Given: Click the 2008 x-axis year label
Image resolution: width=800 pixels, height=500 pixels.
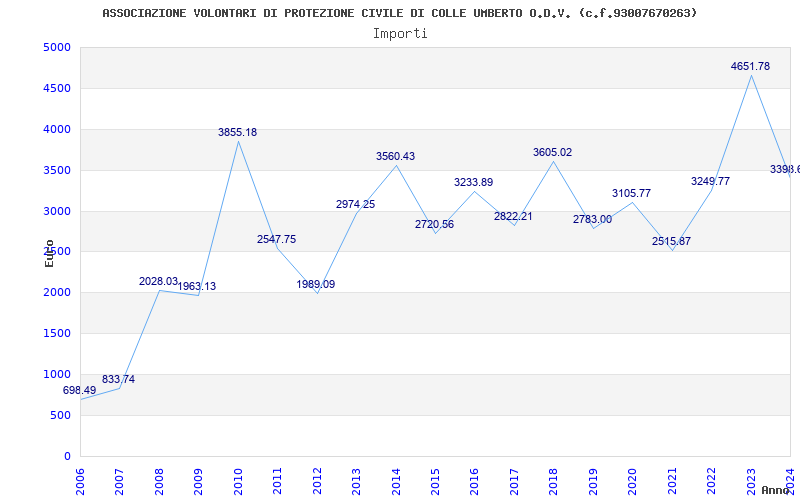Looking at the screenshot, I should (159, 482).
